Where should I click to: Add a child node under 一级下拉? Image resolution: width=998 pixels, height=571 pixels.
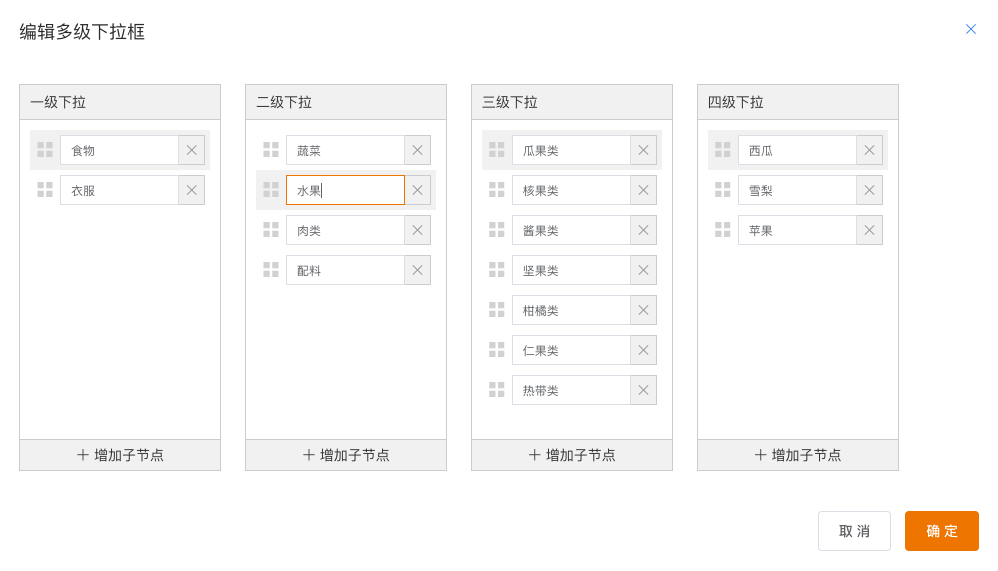coord(120,455)
